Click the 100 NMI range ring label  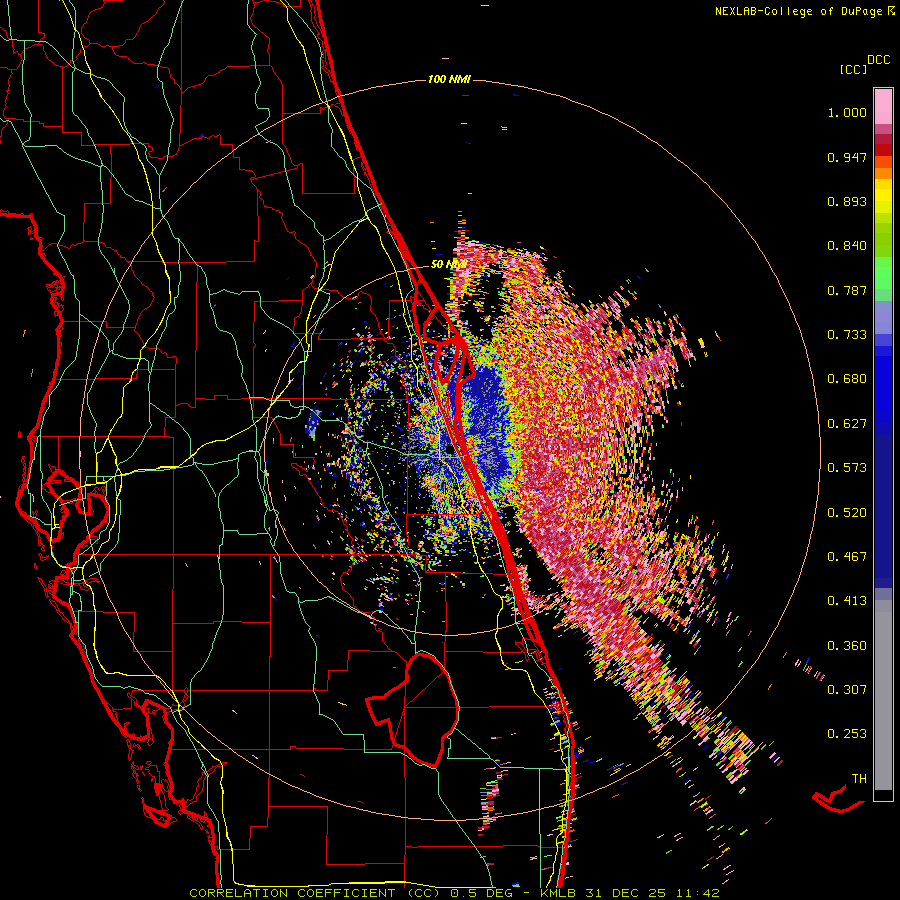coord(449,79)
